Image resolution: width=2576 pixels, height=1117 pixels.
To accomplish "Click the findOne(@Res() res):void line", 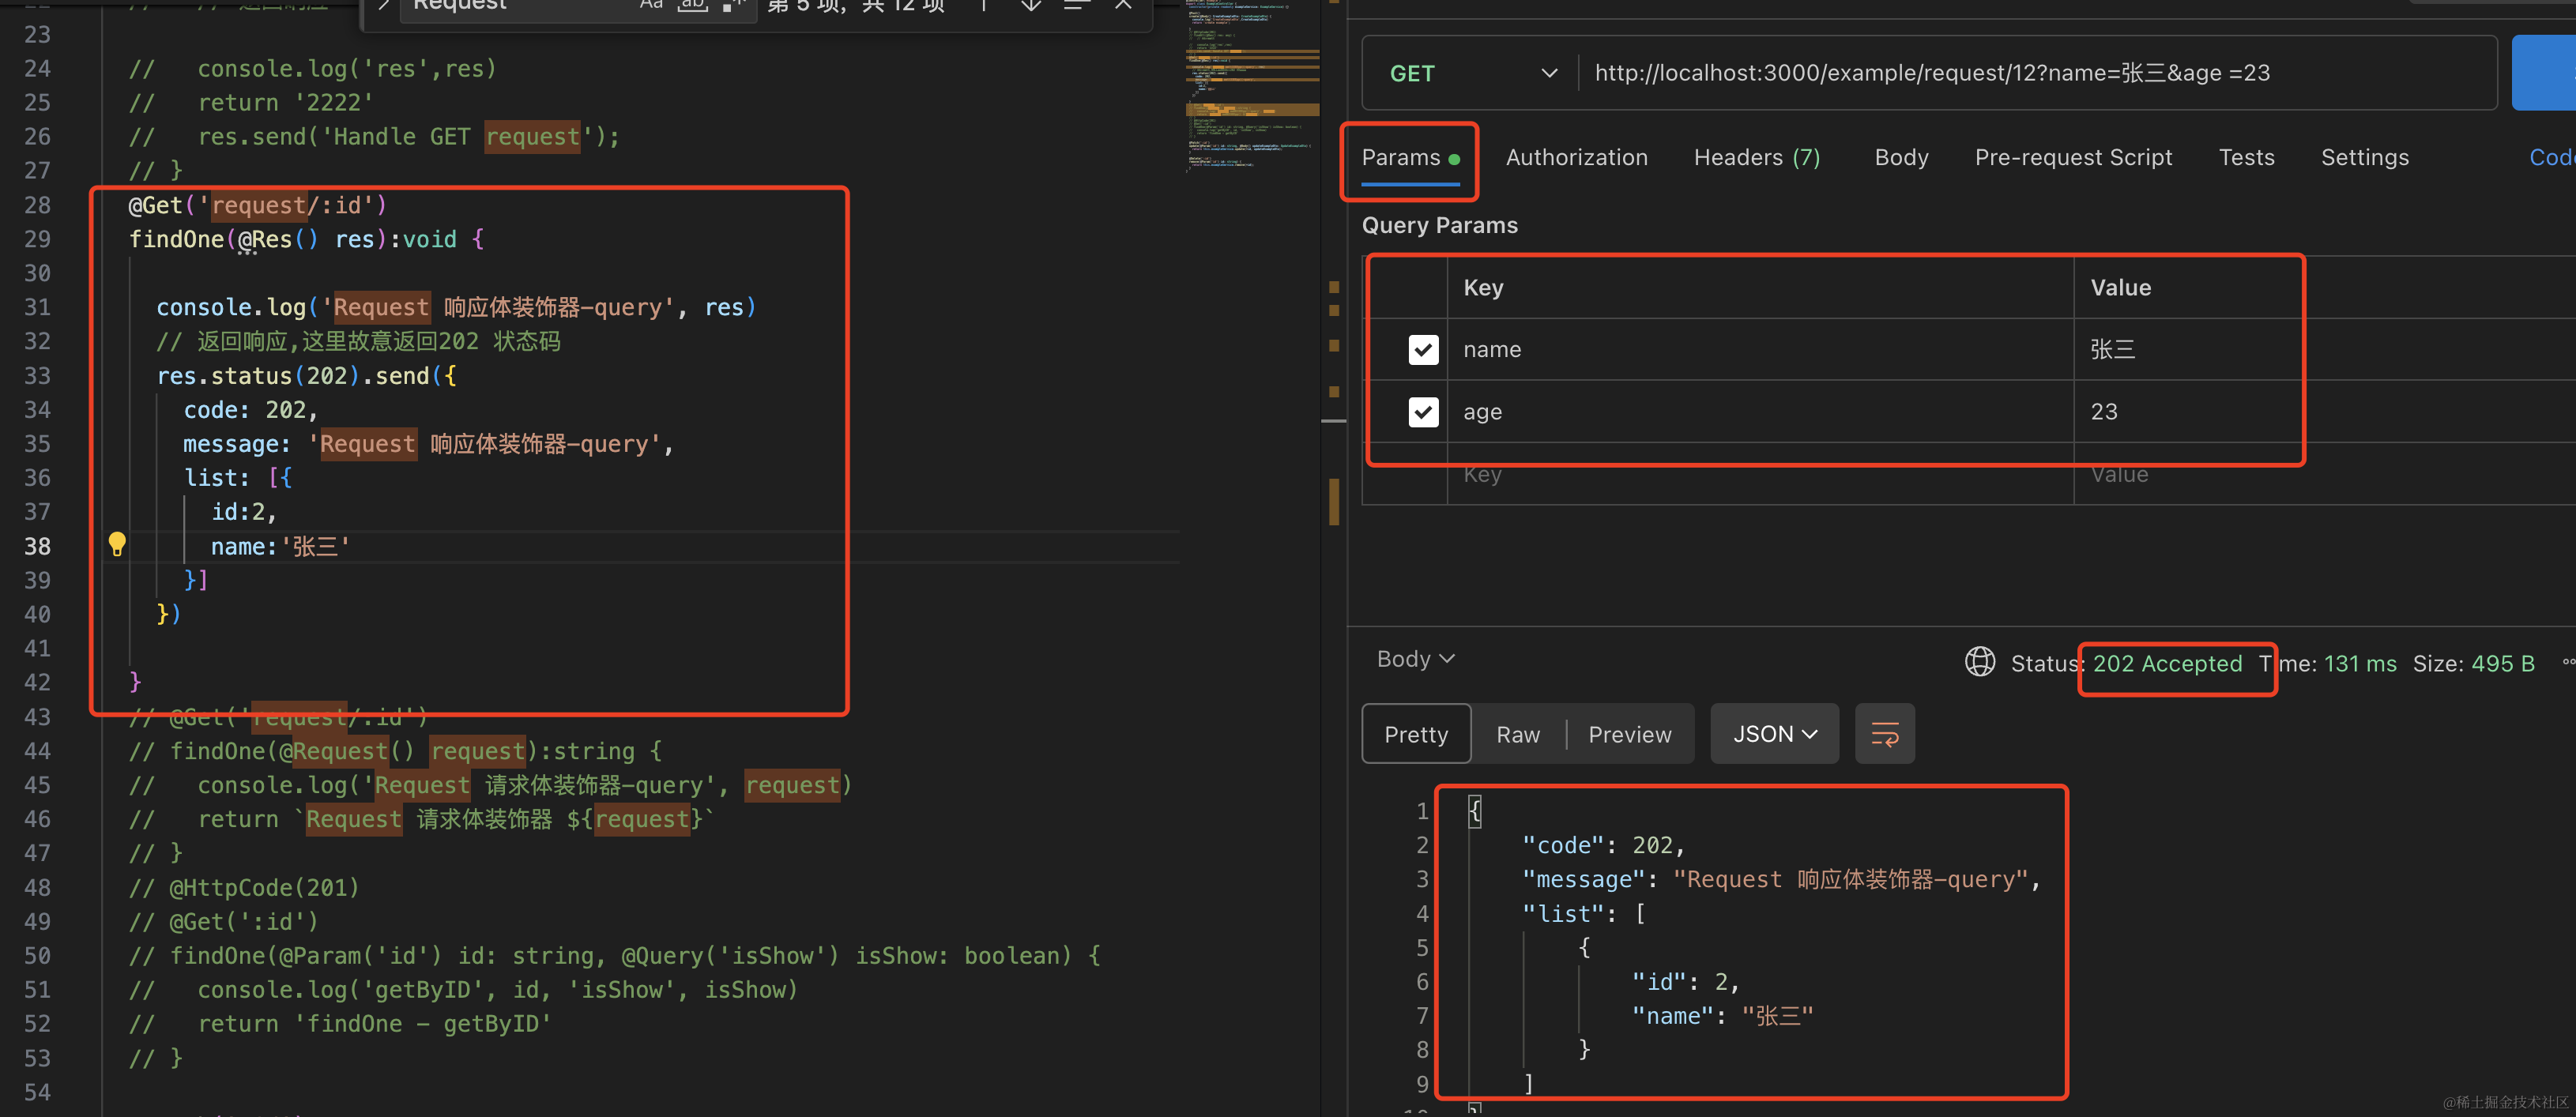I will (306, 239).
